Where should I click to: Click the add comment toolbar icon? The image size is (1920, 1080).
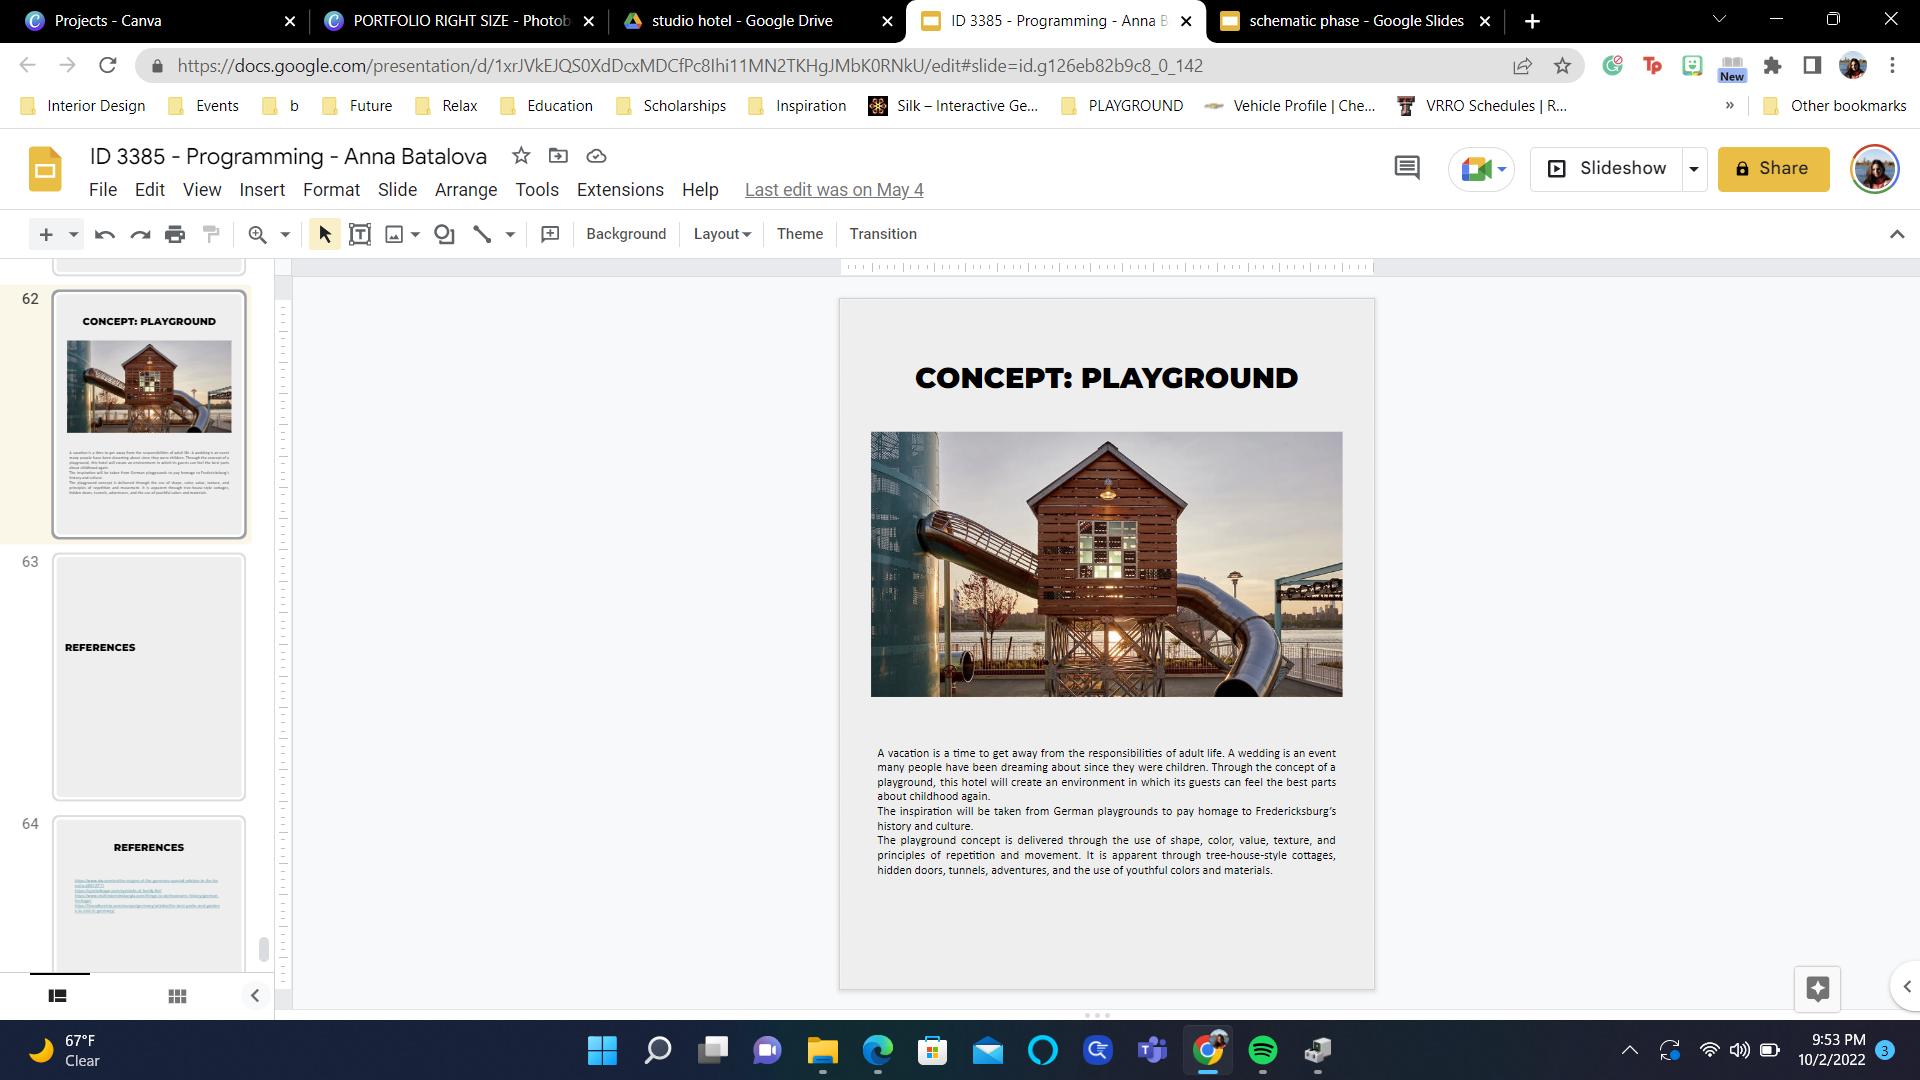550,234
